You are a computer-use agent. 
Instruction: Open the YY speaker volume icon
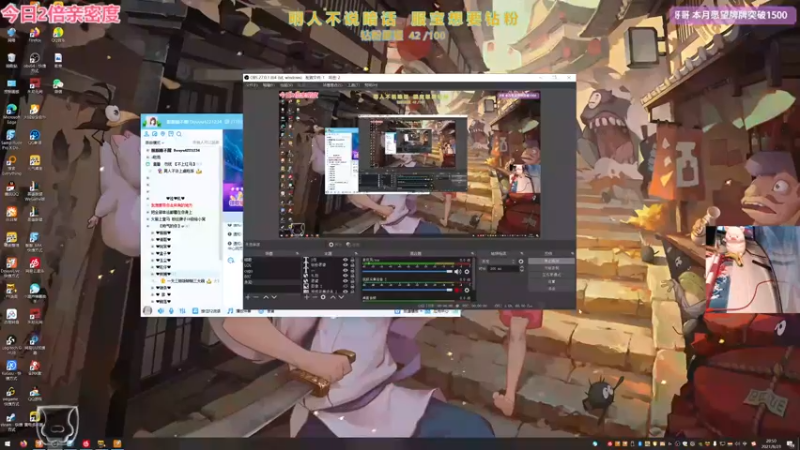161,311
